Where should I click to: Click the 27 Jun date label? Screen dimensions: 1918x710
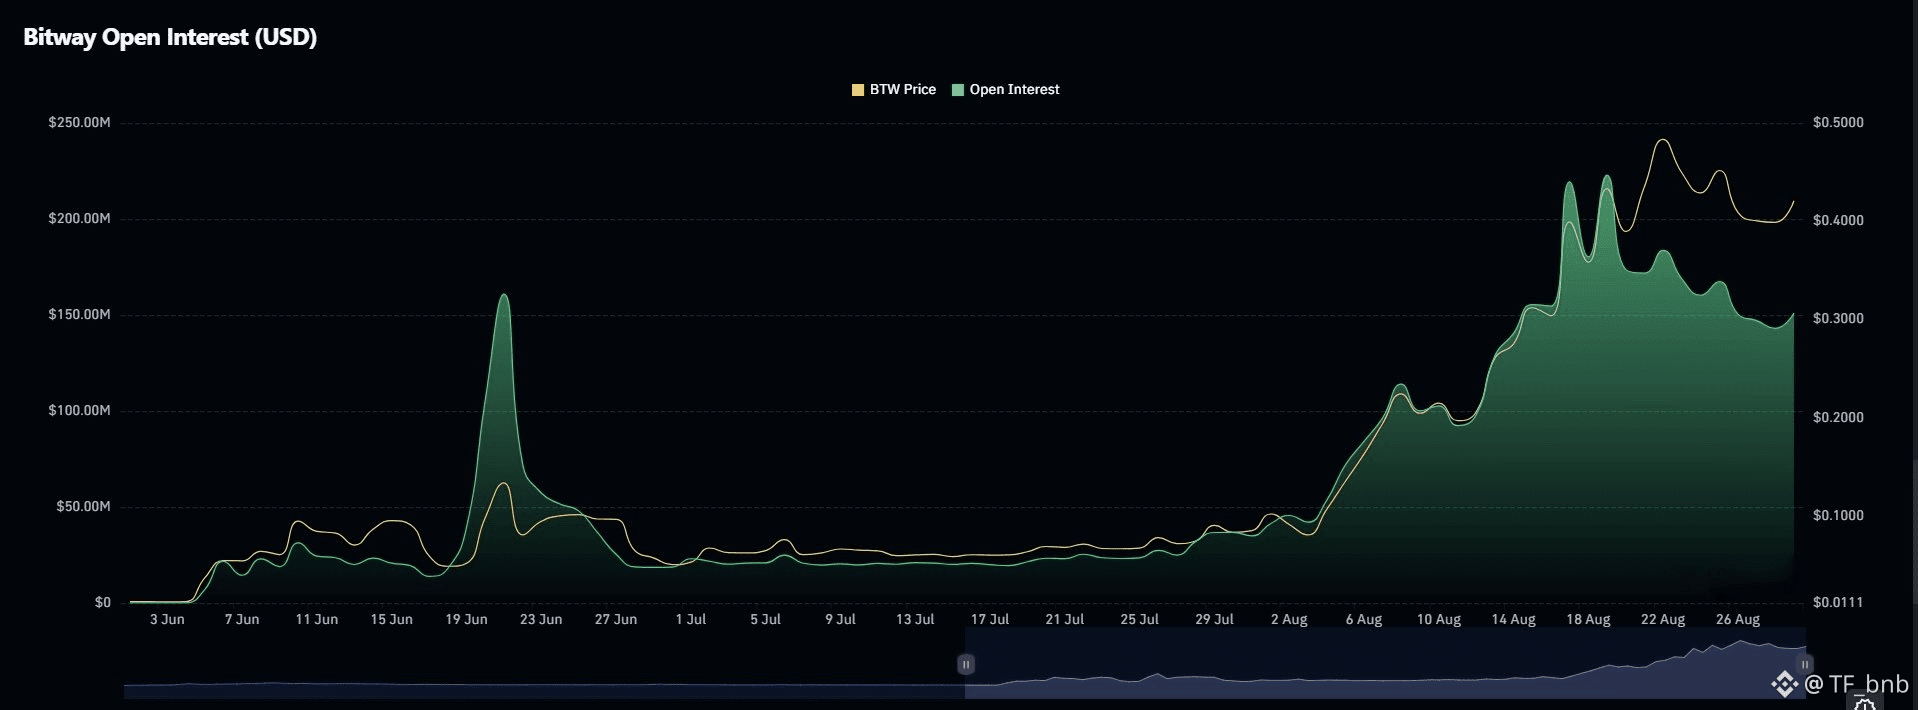(616, 619)
